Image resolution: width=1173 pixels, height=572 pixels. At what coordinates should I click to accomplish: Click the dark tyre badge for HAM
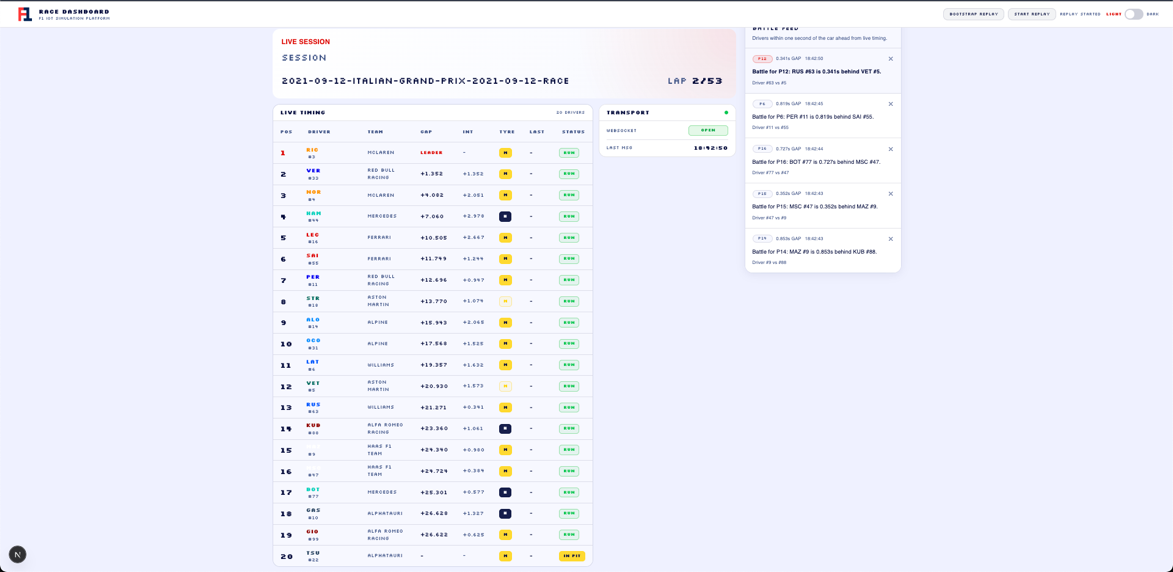pyautogui.click(x=506, y=216)
